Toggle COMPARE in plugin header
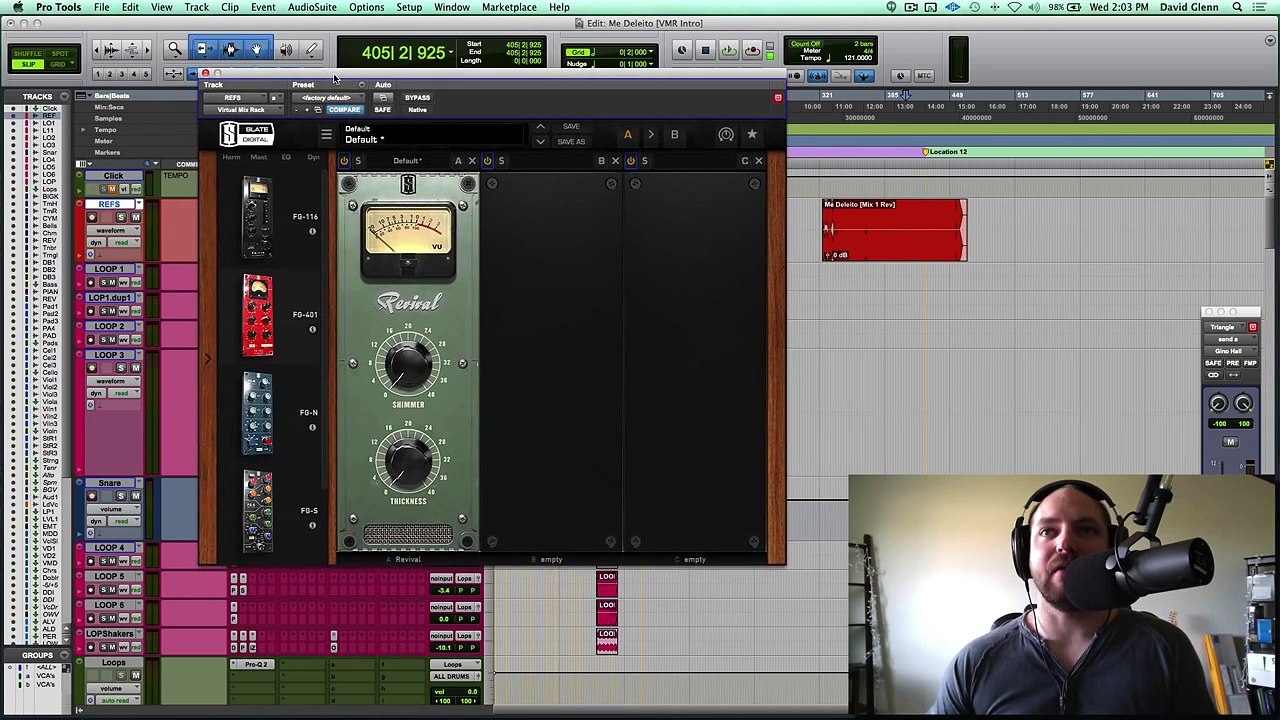This screenshot has height=720, width=1280. (x=343, y=109)
